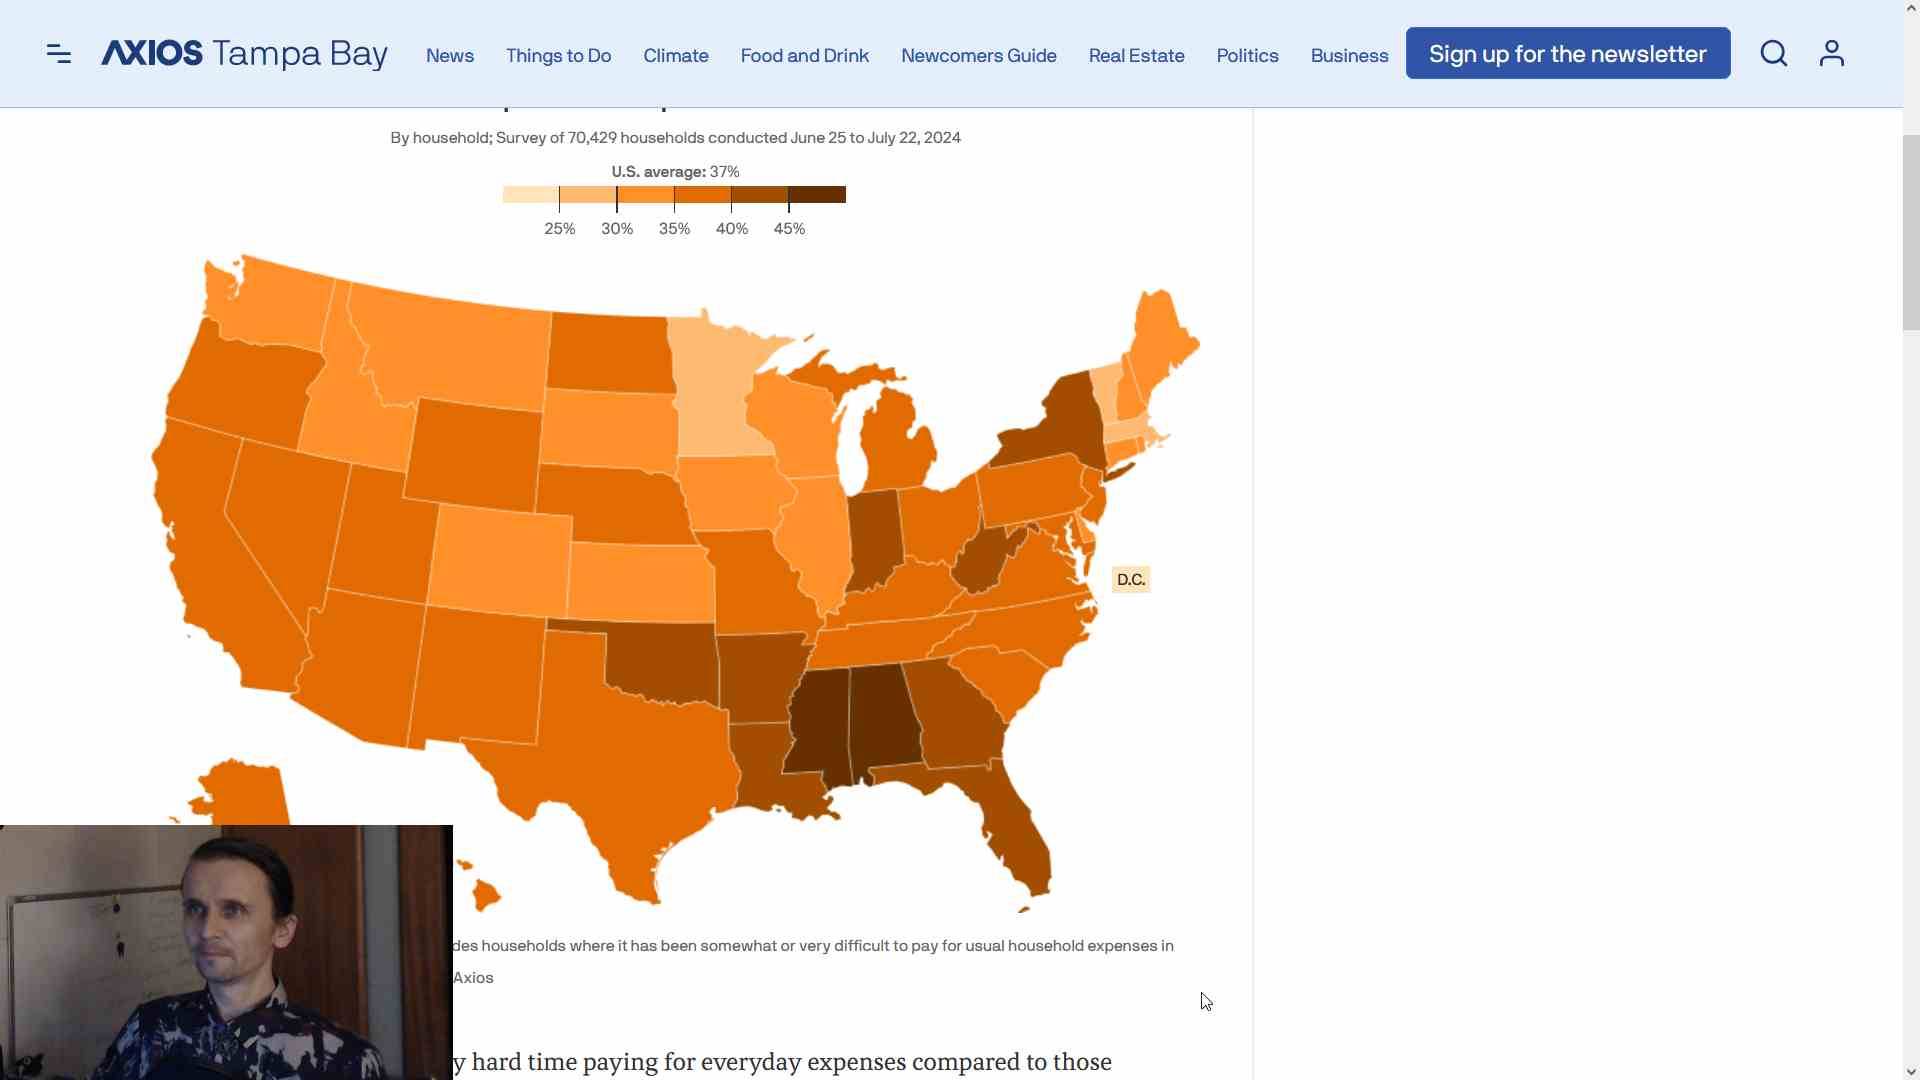
Task: Click the D.C. label on map
Action: pyautogui.click(x=1131, y=580)
